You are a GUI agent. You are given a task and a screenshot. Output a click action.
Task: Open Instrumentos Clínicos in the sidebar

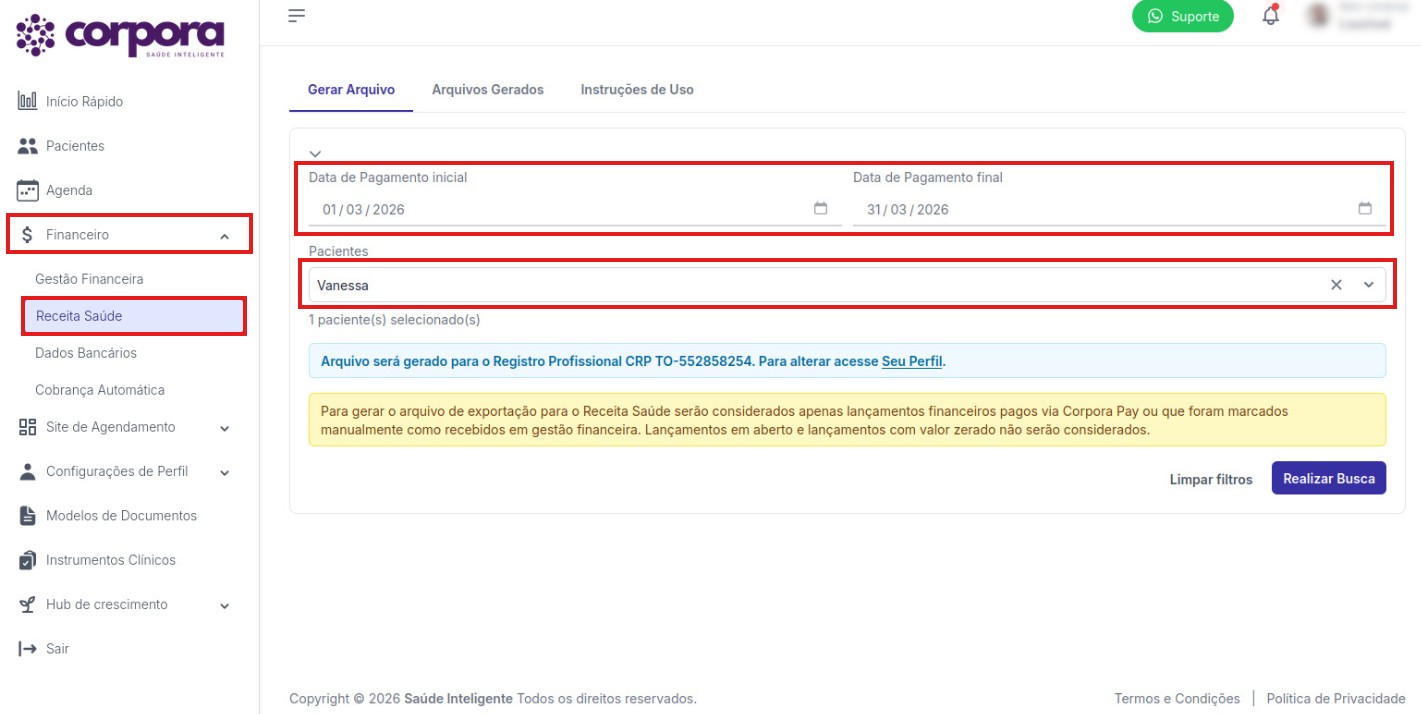(110, 560)
